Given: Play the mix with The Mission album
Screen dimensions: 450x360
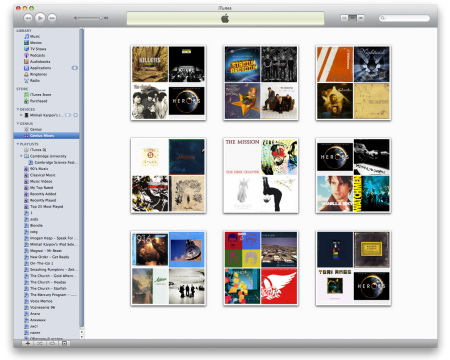Looking at the screenshot, I should 261,176.
